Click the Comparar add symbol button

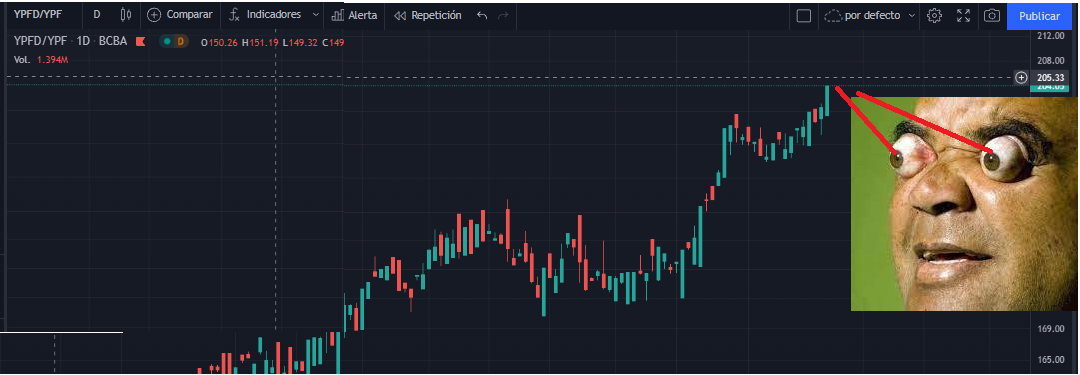click(180, 14)
